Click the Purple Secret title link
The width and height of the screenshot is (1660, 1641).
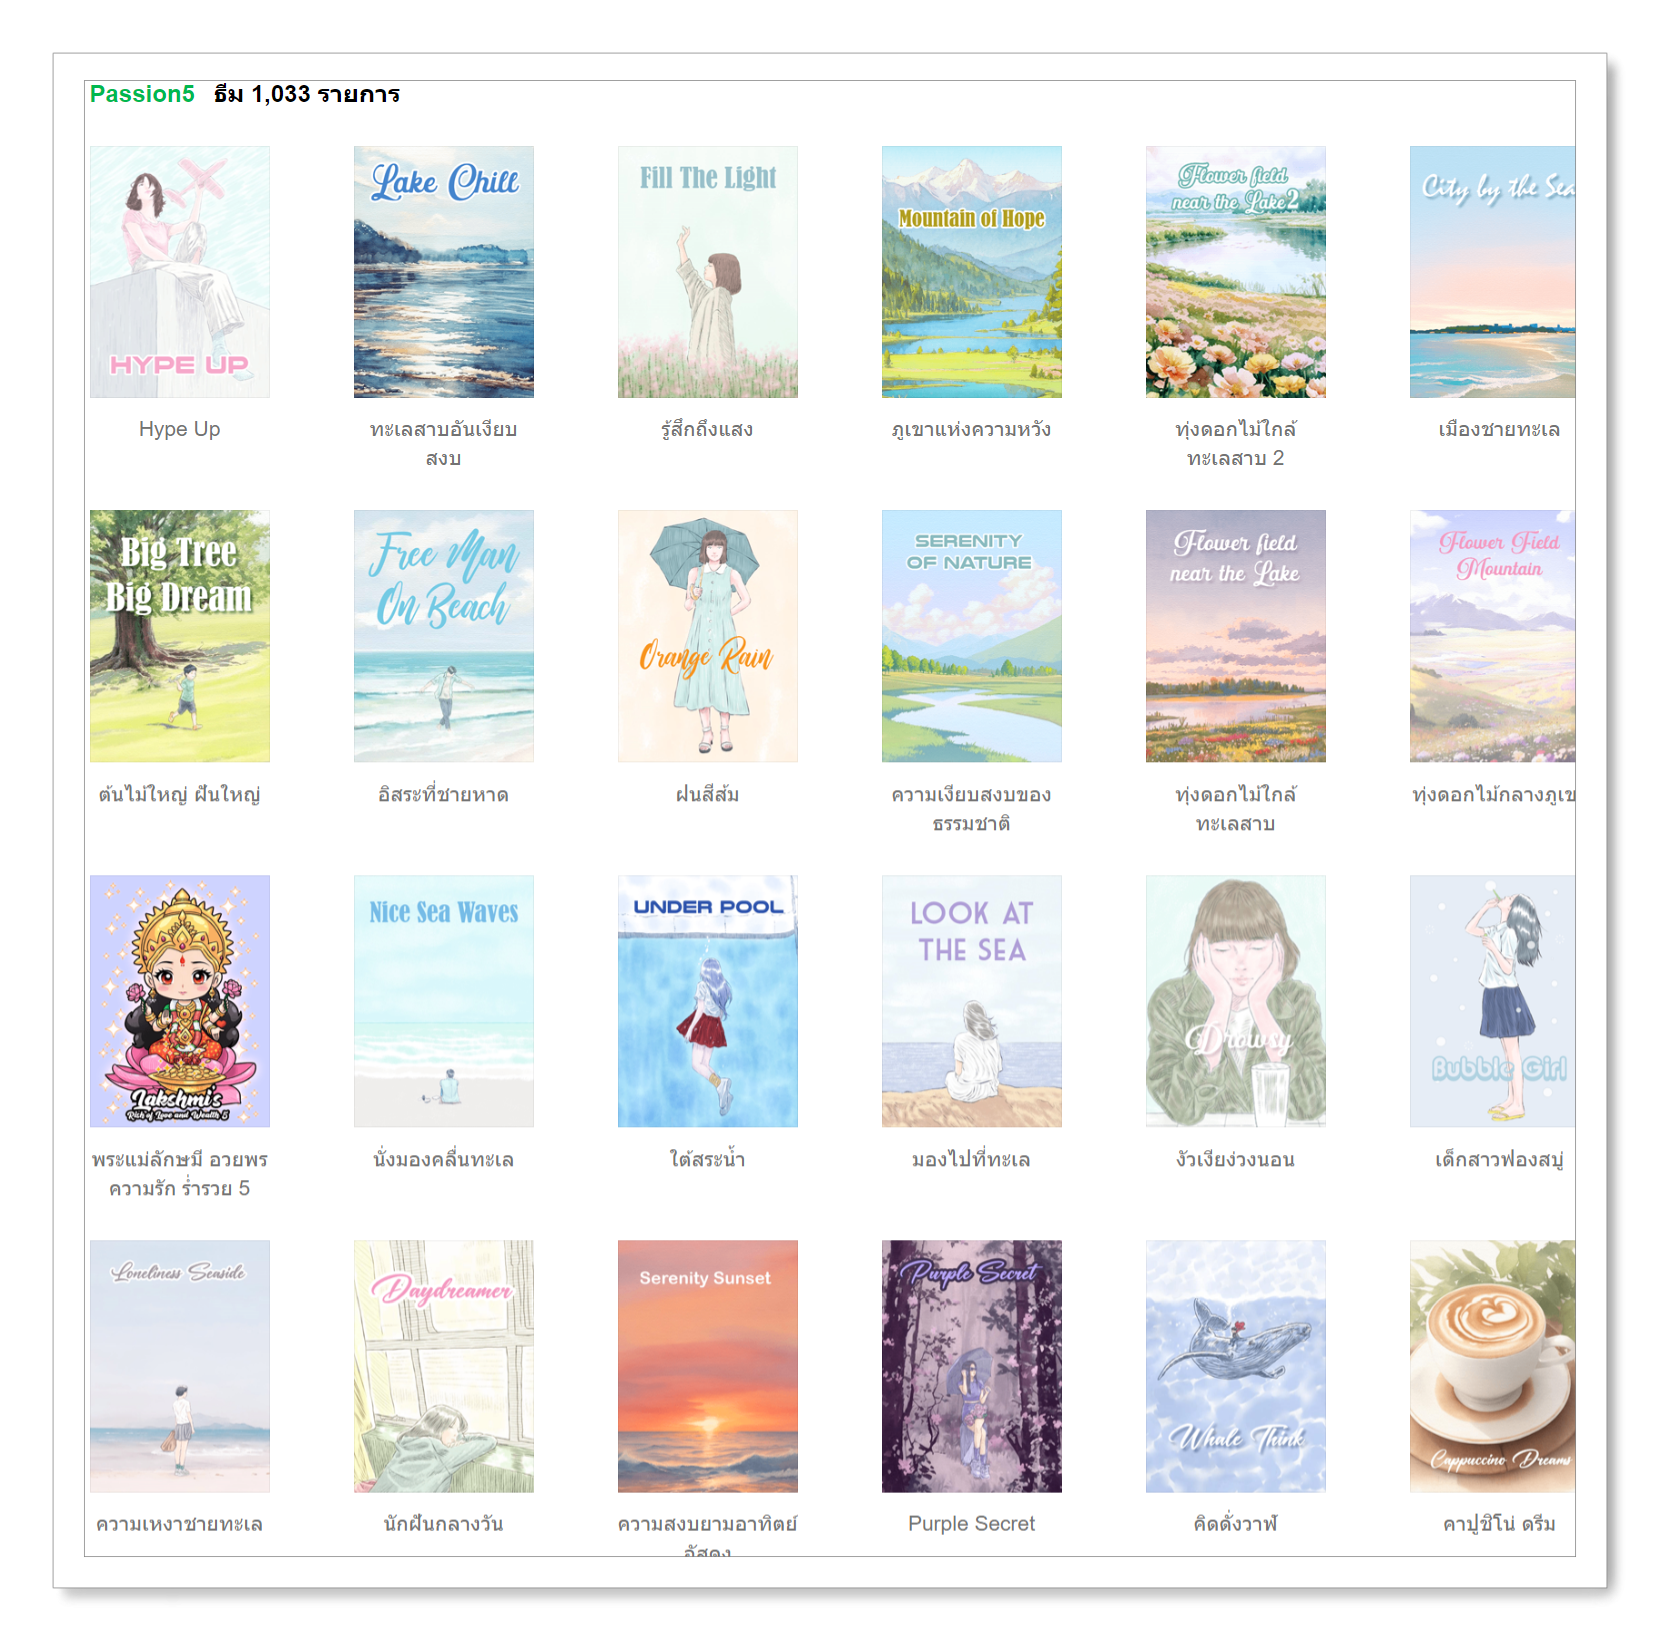pos(972,1523)
